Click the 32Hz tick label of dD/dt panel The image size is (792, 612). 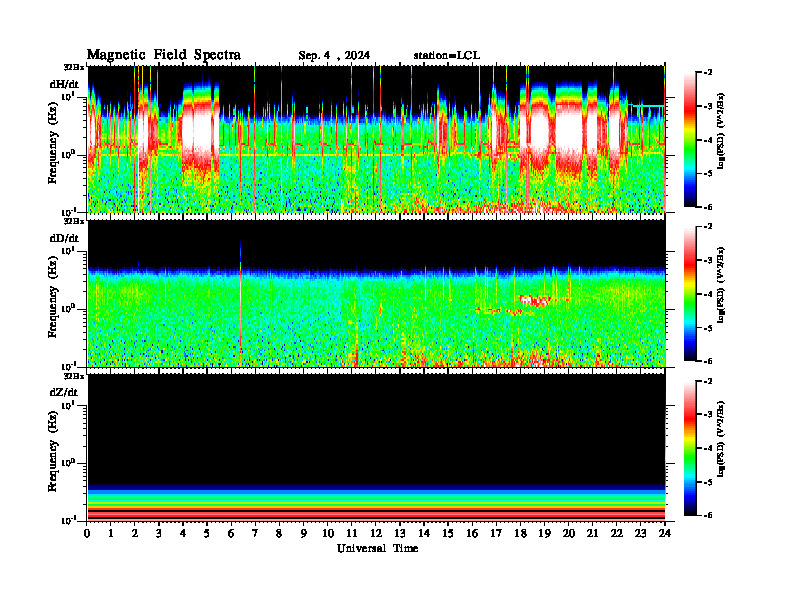[73, 221]
